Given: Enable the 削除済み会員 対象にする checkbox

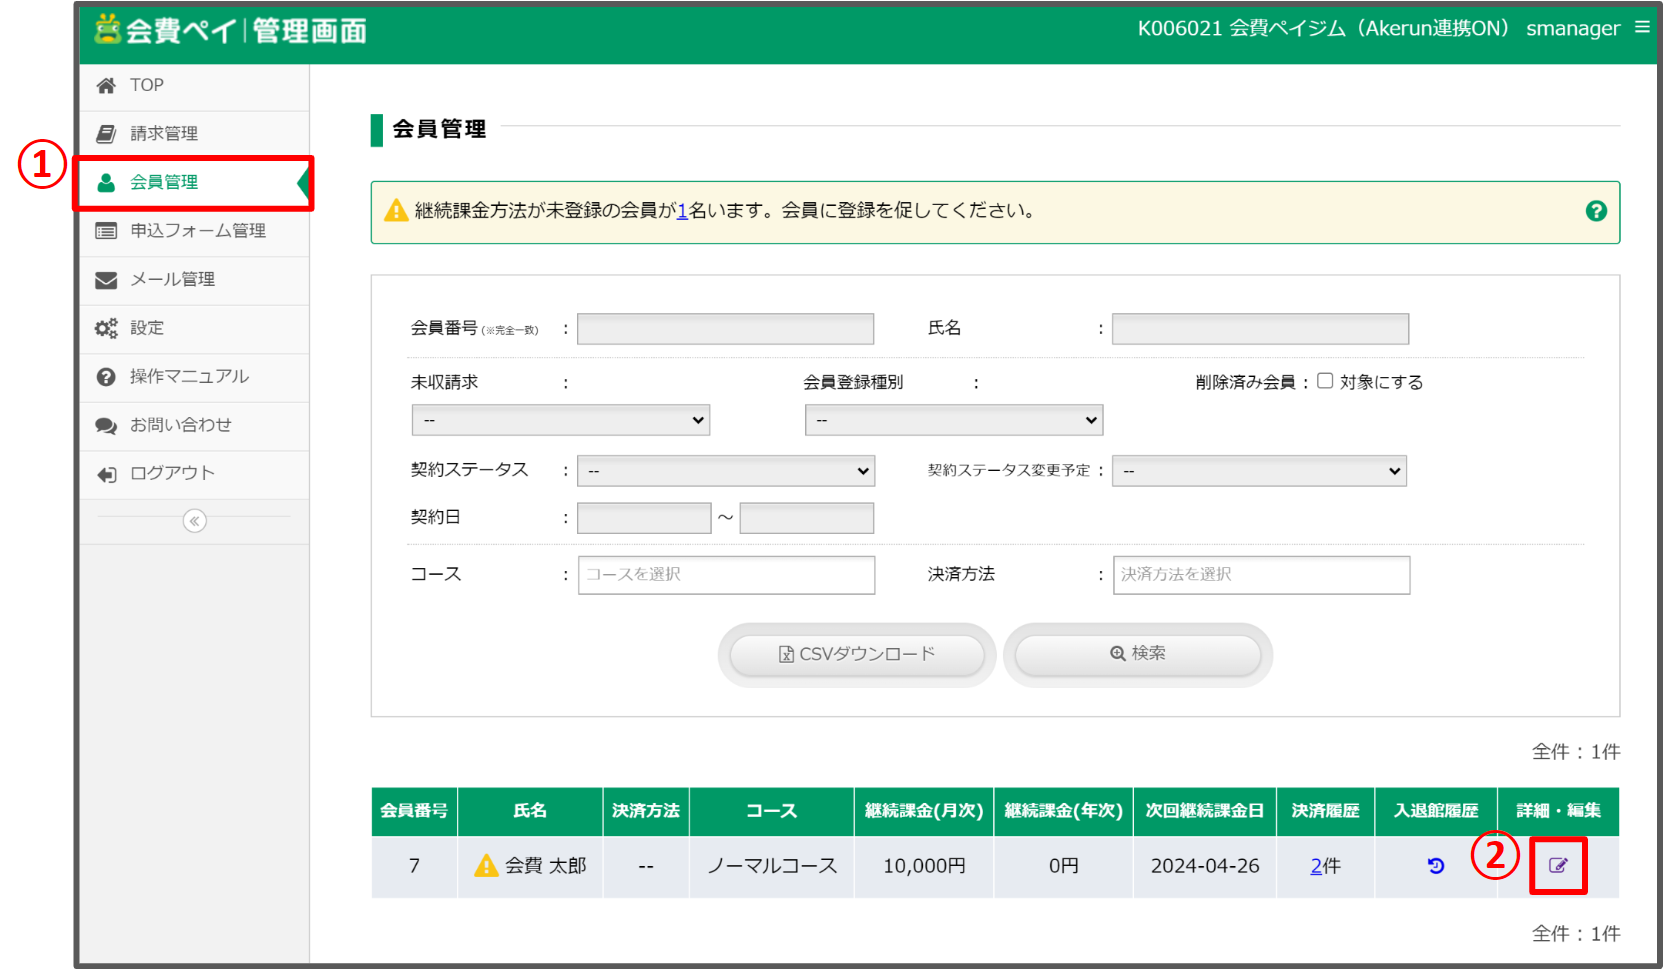Looking at the screenshot, I should (x=1325, y=381).
